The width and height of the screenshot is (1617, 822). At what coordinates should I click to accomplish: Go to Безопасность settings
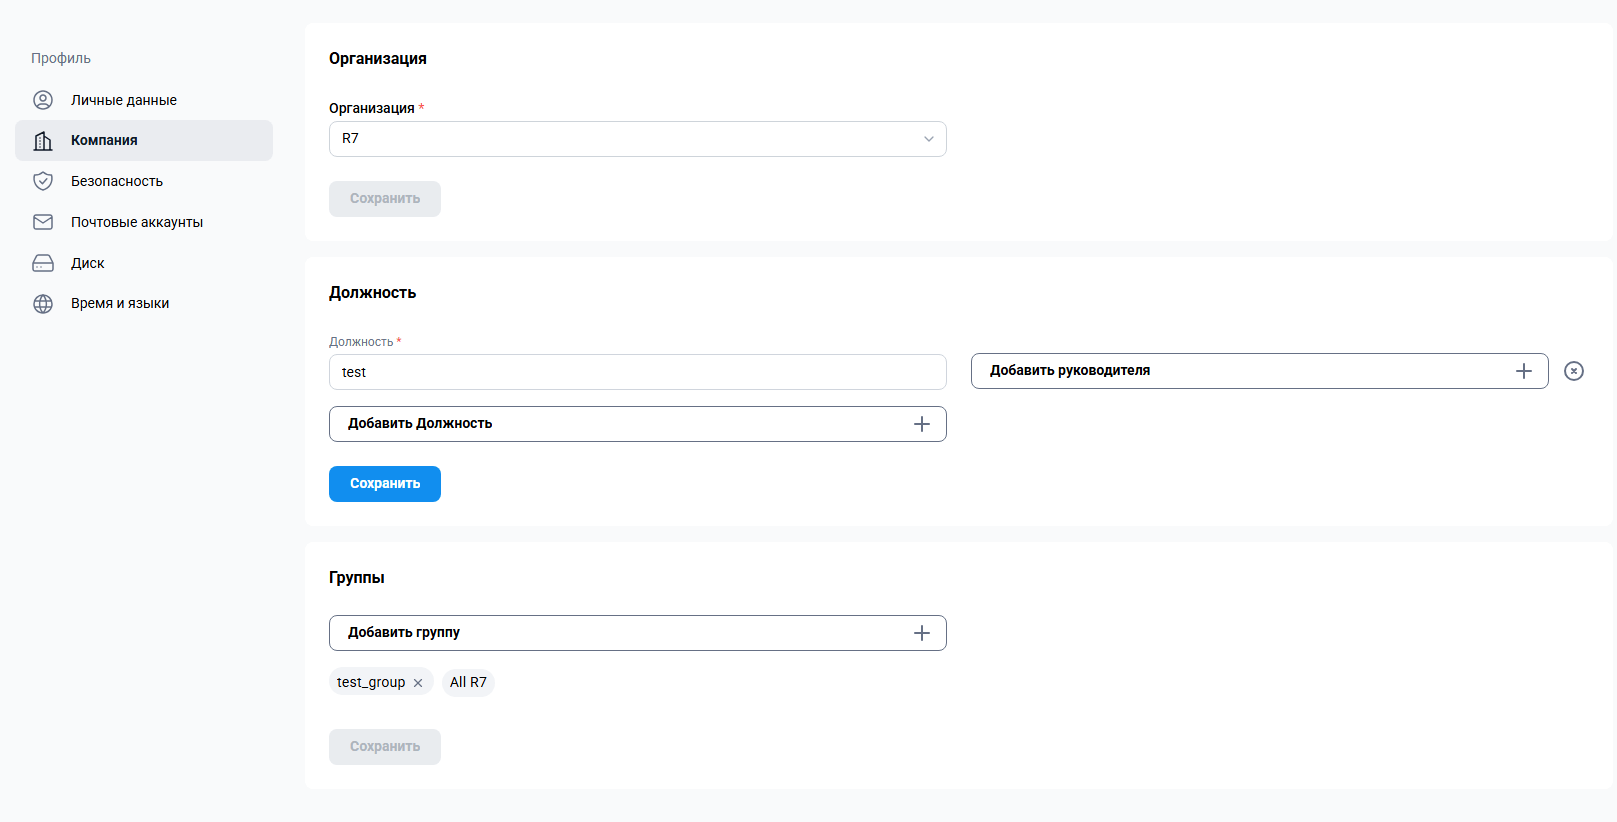click(x=144, y=181)
